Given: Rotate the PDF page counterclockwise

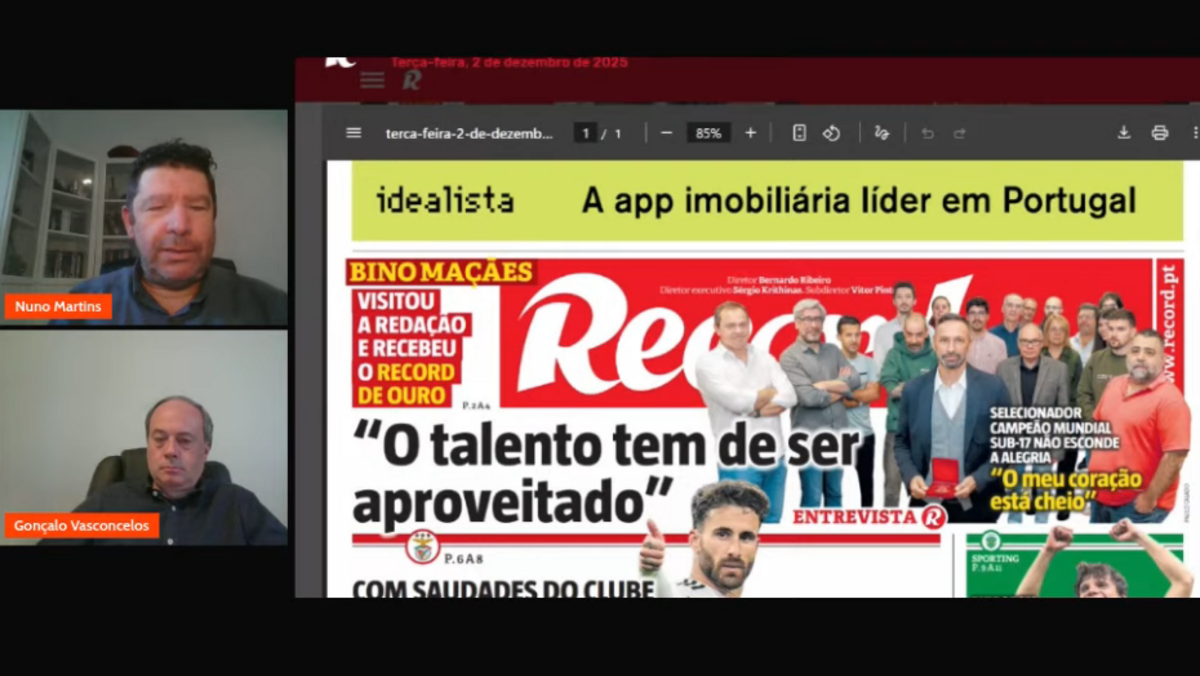Looking at the screenshot, I should (x=831, y=133).
